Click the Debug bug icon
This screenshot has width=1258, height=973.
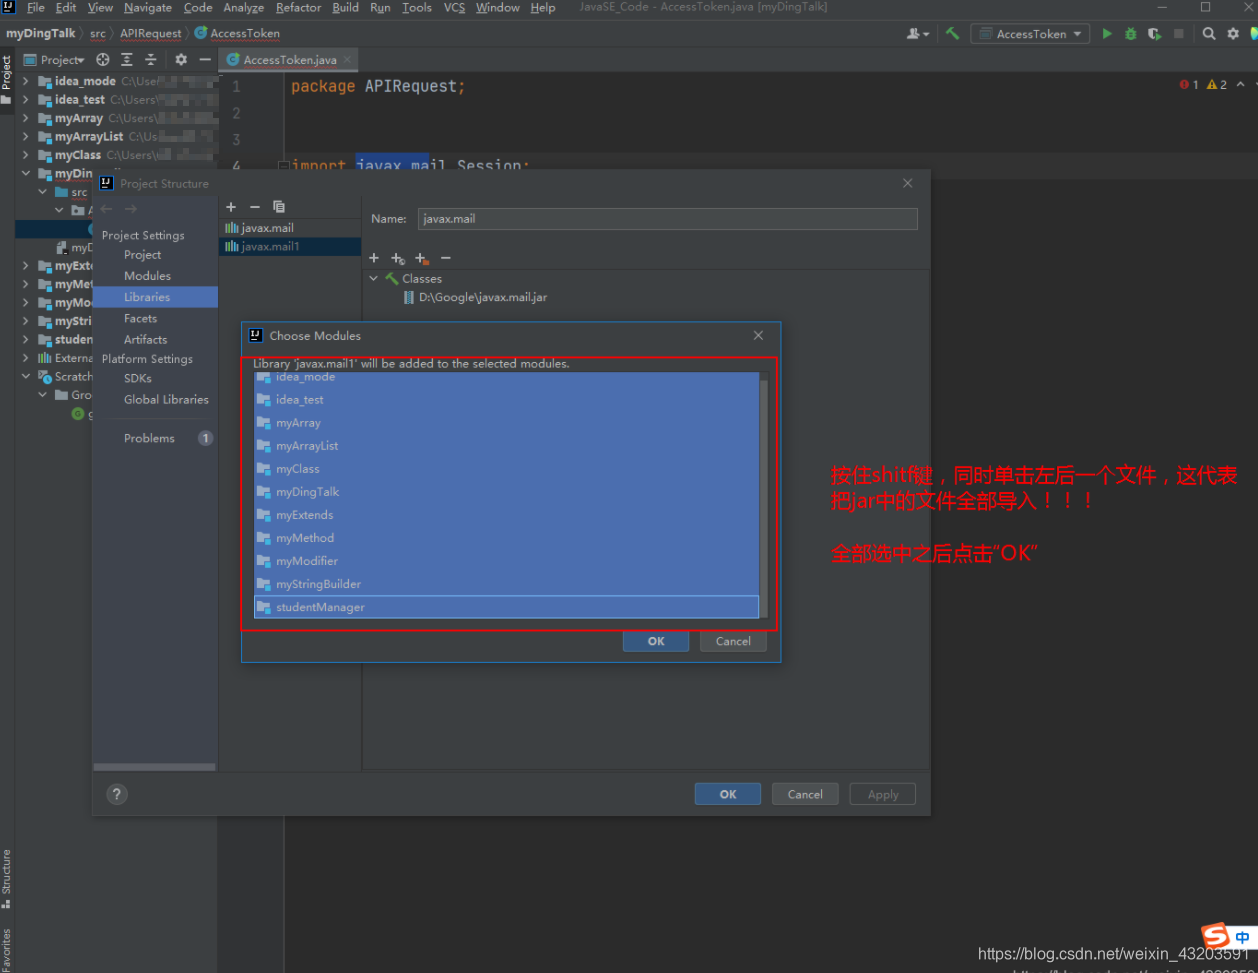click(x=1131, y=33)
